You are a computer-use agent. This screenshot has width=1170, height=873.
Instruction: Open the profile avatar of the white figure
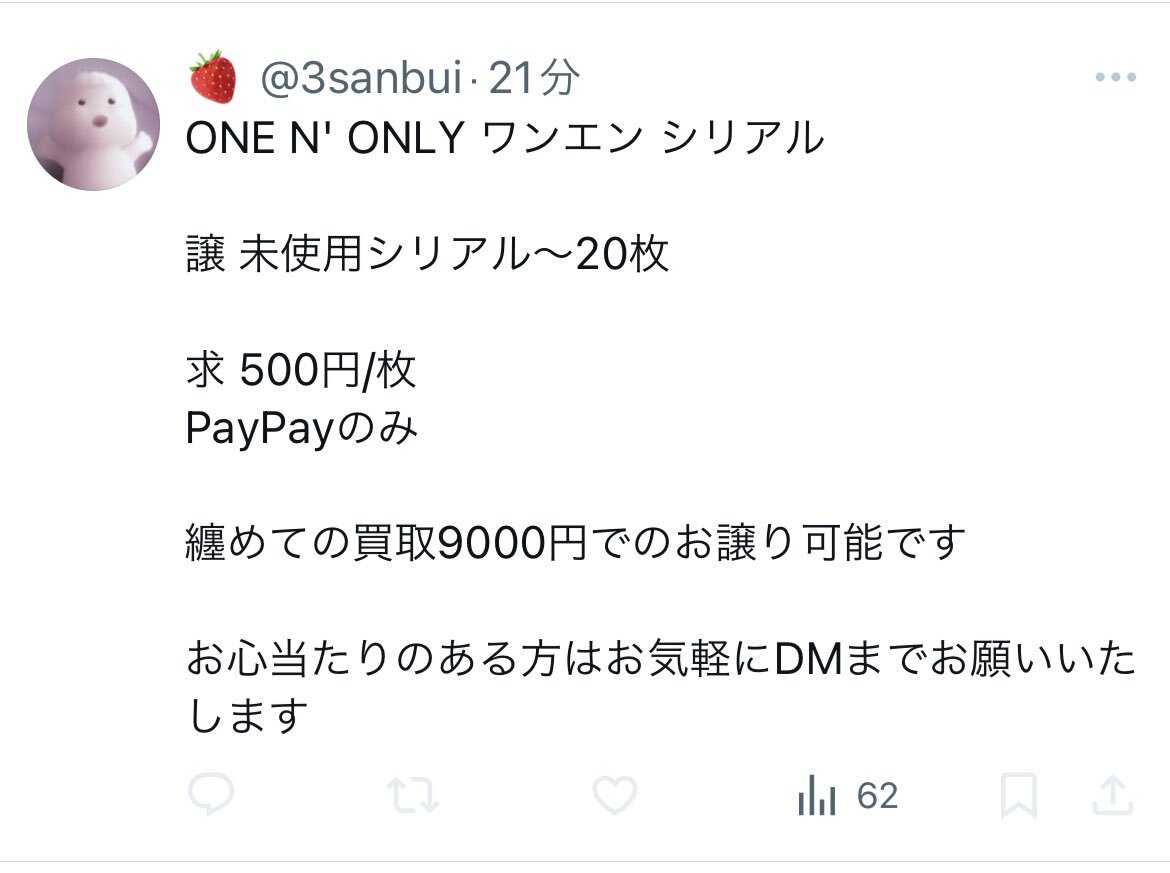click(93, 124)
